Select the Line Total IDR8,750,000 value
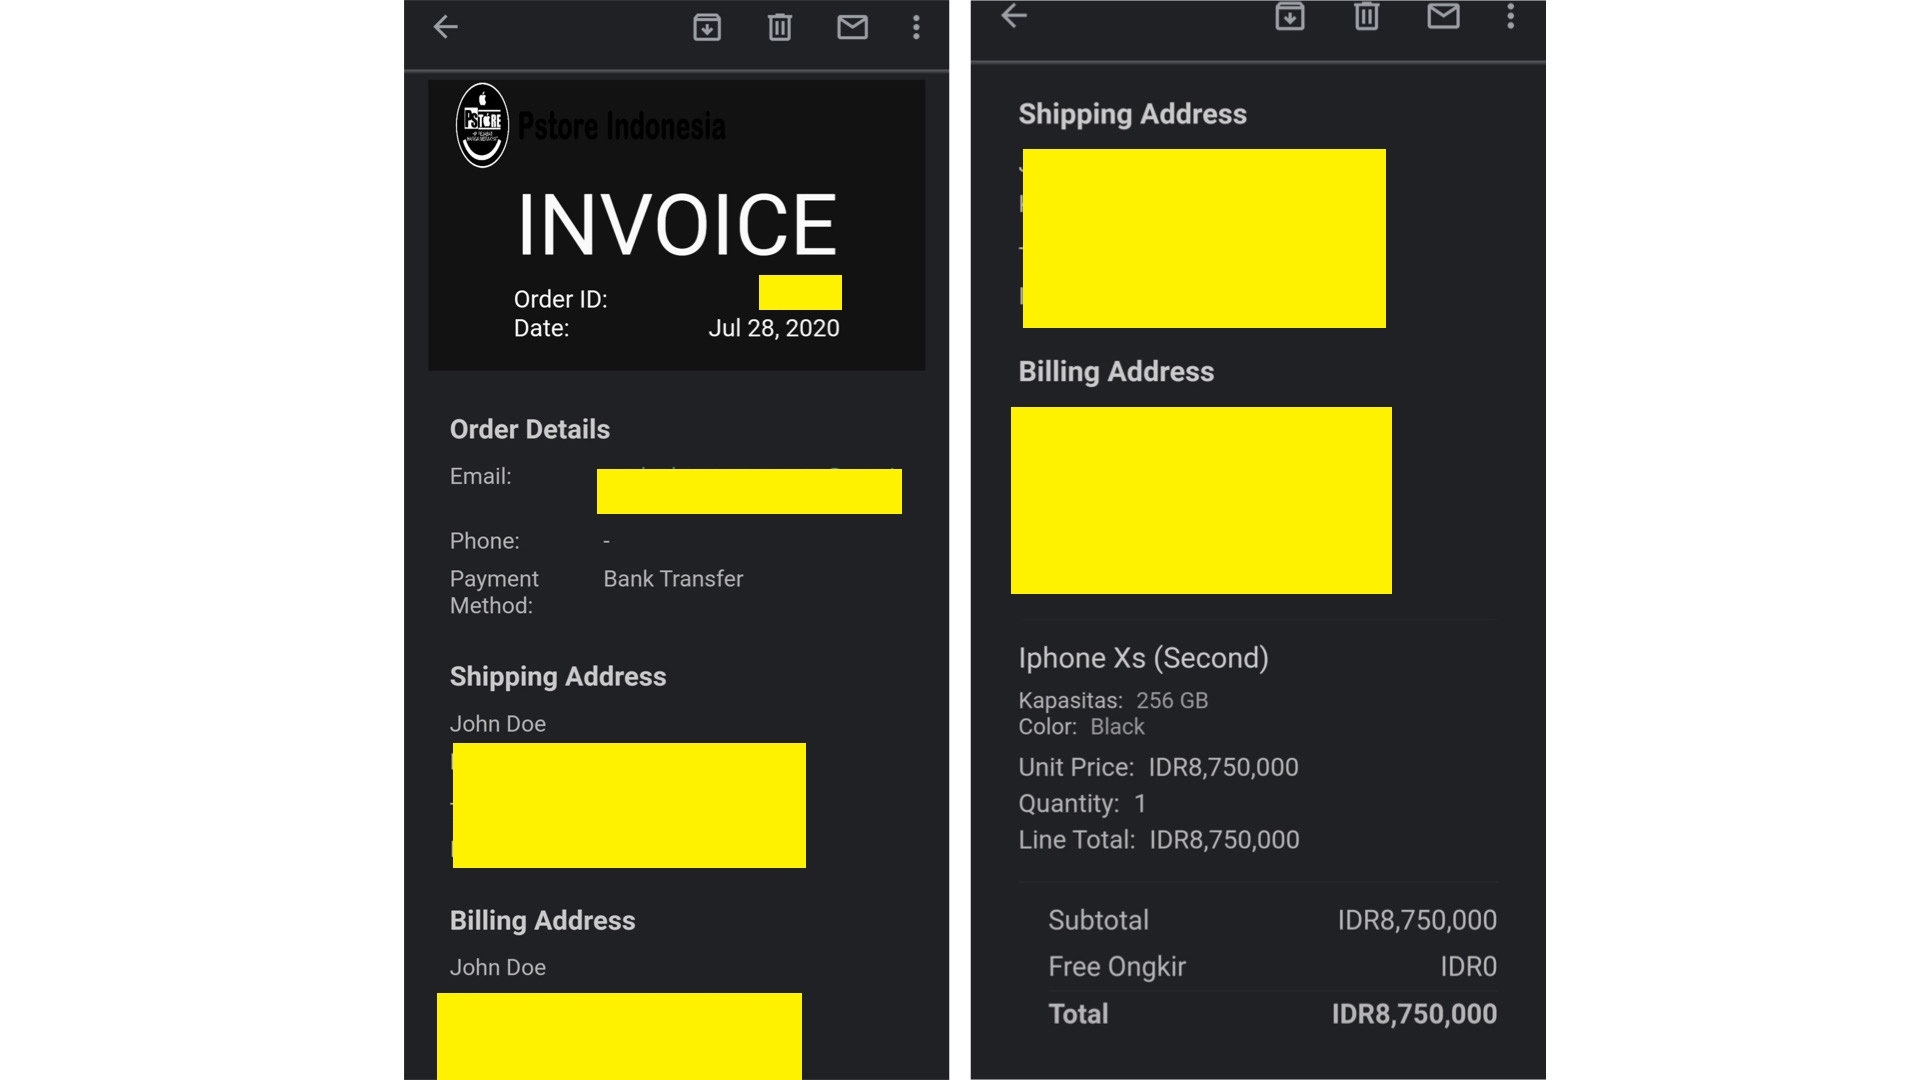 pos(1224,840)
